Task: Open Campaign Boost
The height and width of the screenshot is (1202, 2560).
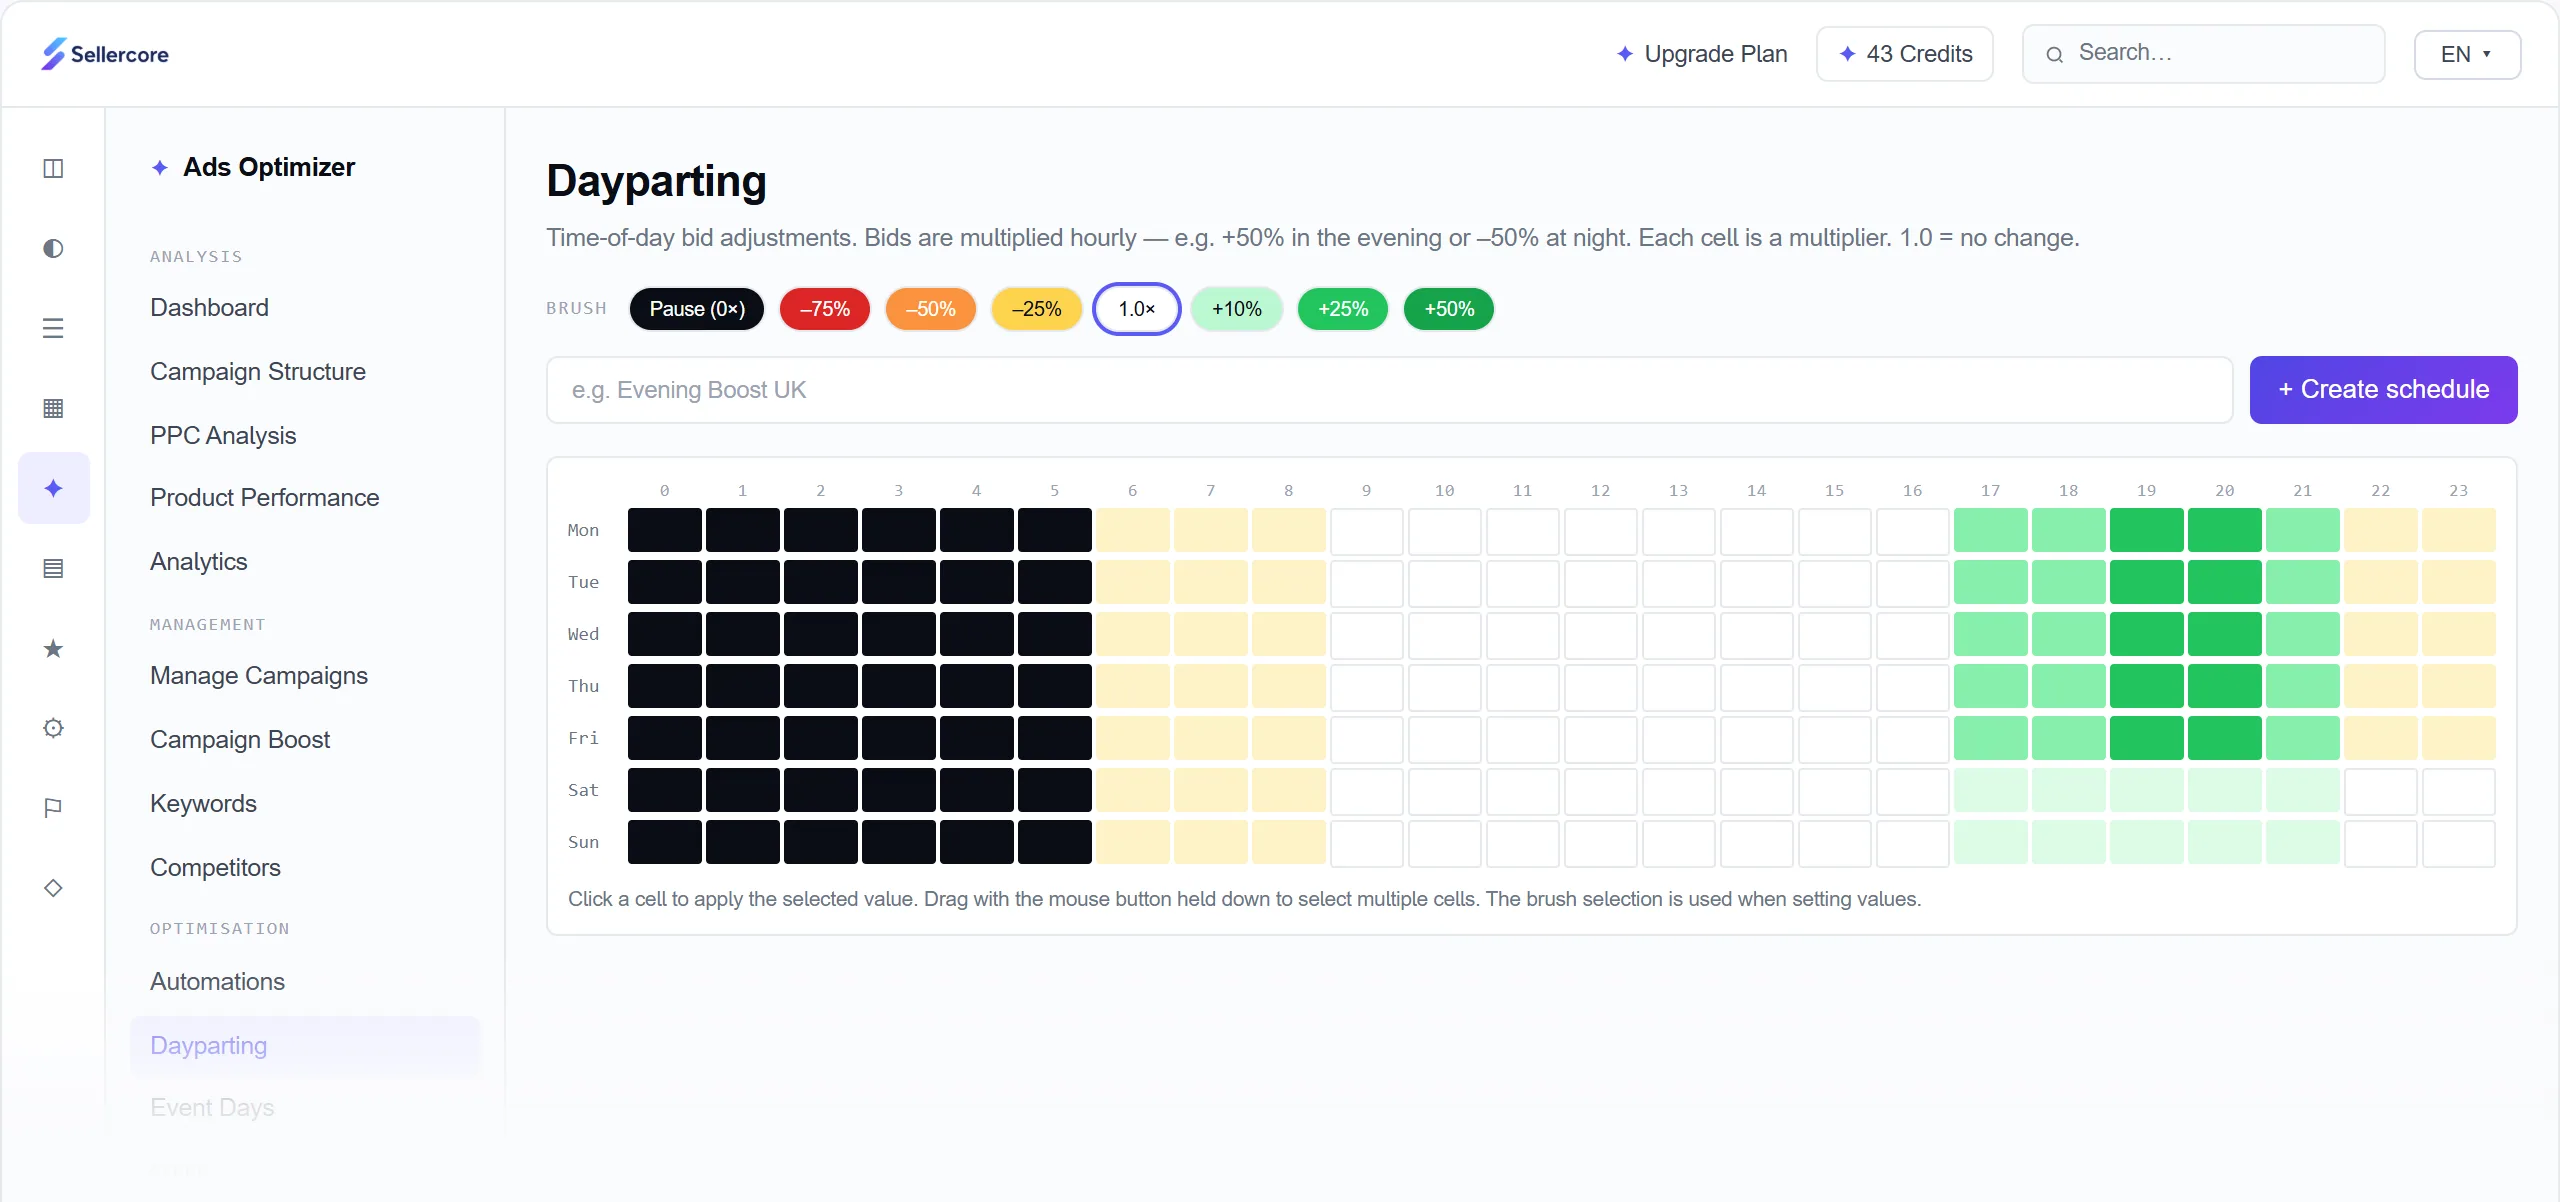Action: [x=240, y=740]
